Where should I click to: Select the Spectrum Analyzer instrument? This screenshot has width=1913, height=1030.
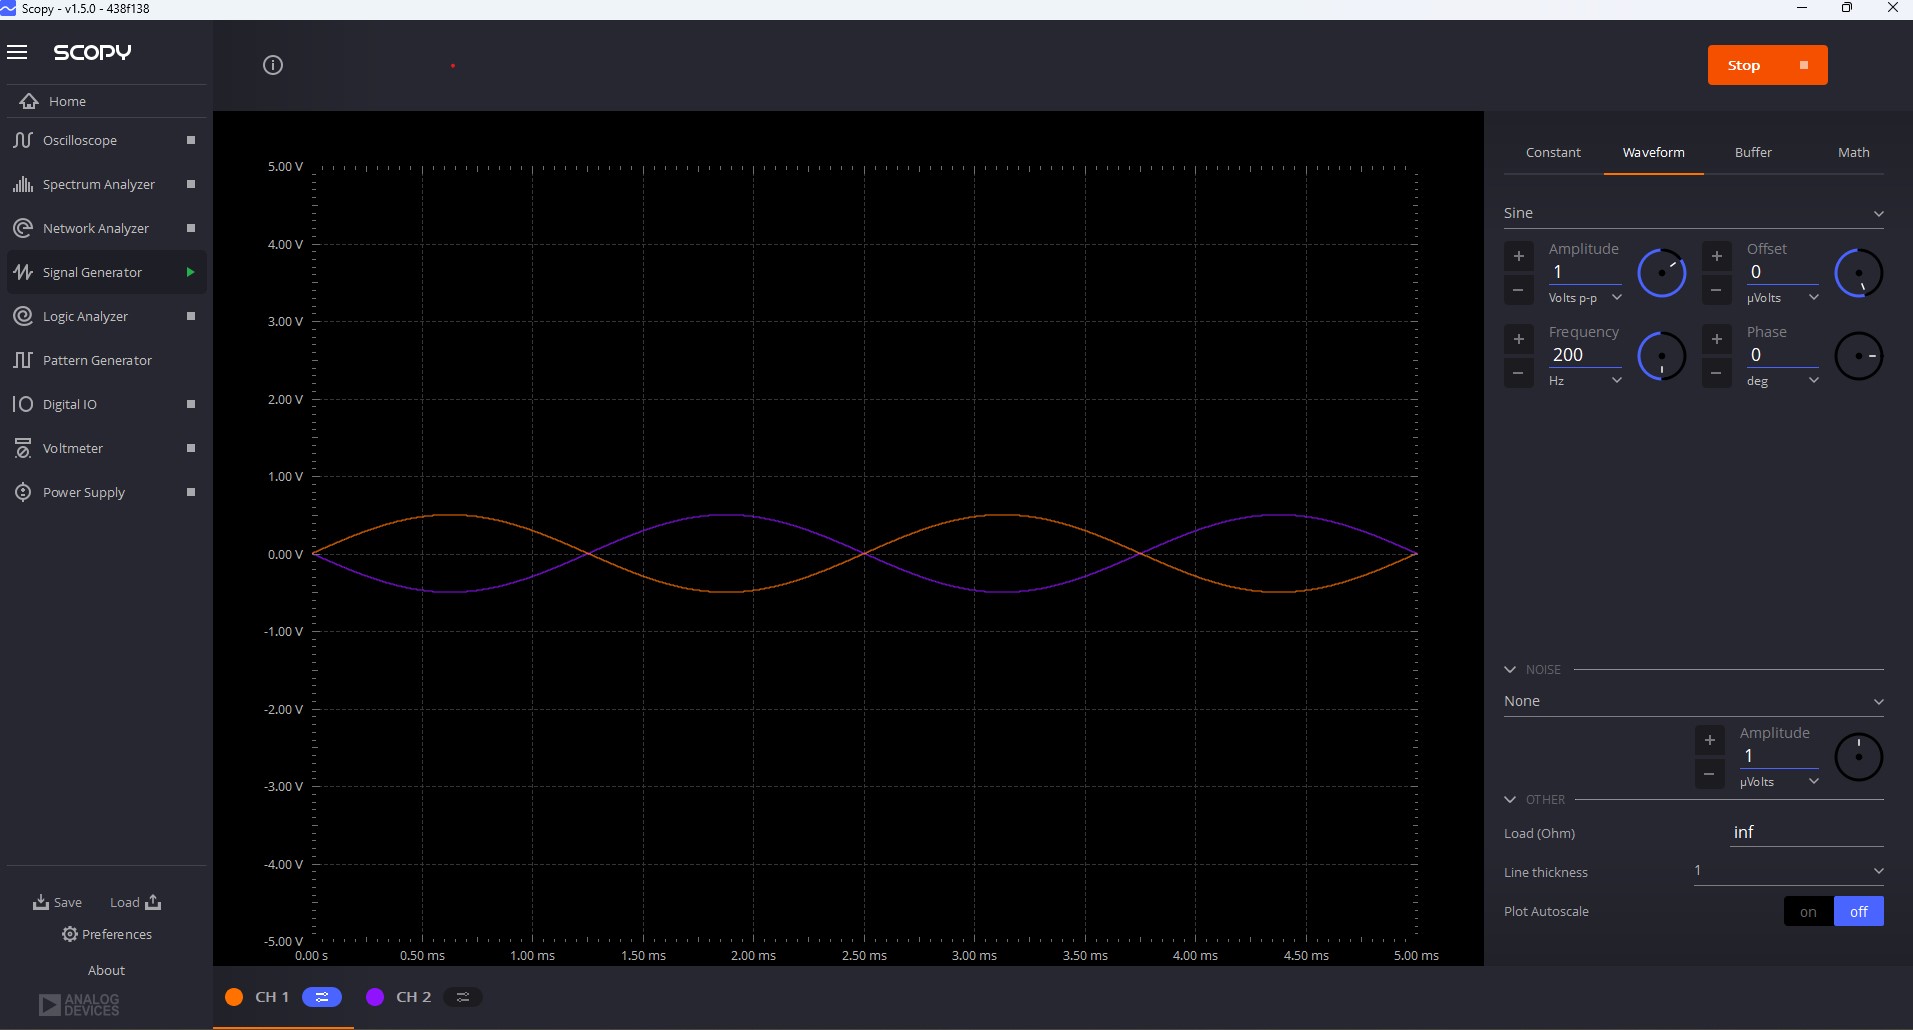point(97,184)
